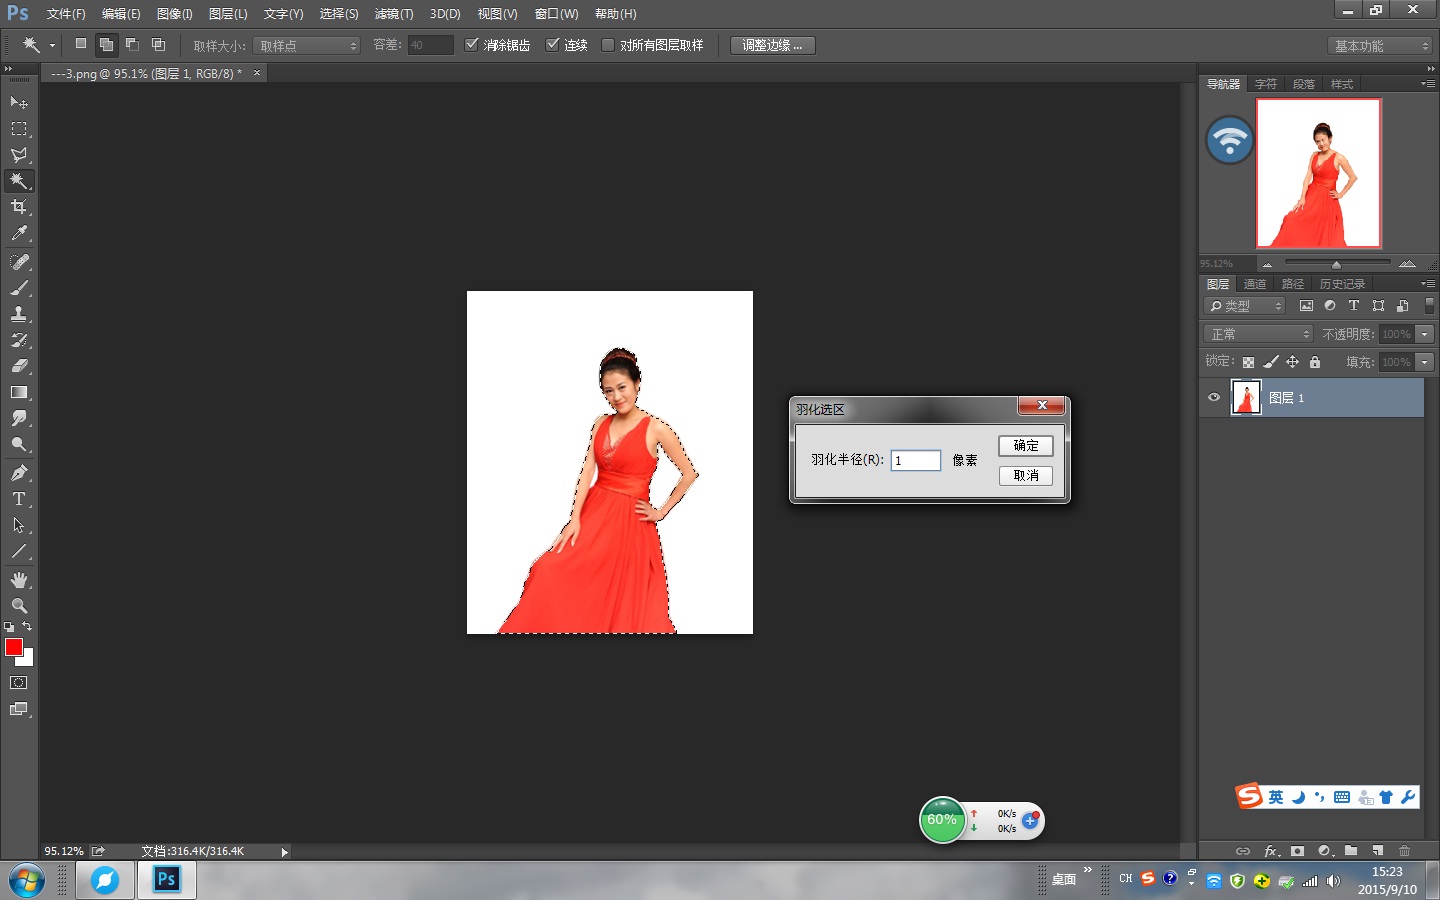Select the Line shape tool
Screen dimensions: 1440x900
[x=19, y=551]
